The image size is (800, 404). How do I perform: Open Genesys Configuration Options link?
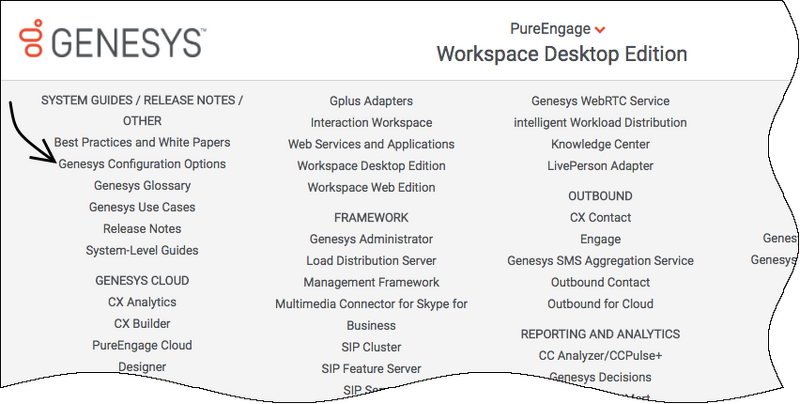[142, 164]
